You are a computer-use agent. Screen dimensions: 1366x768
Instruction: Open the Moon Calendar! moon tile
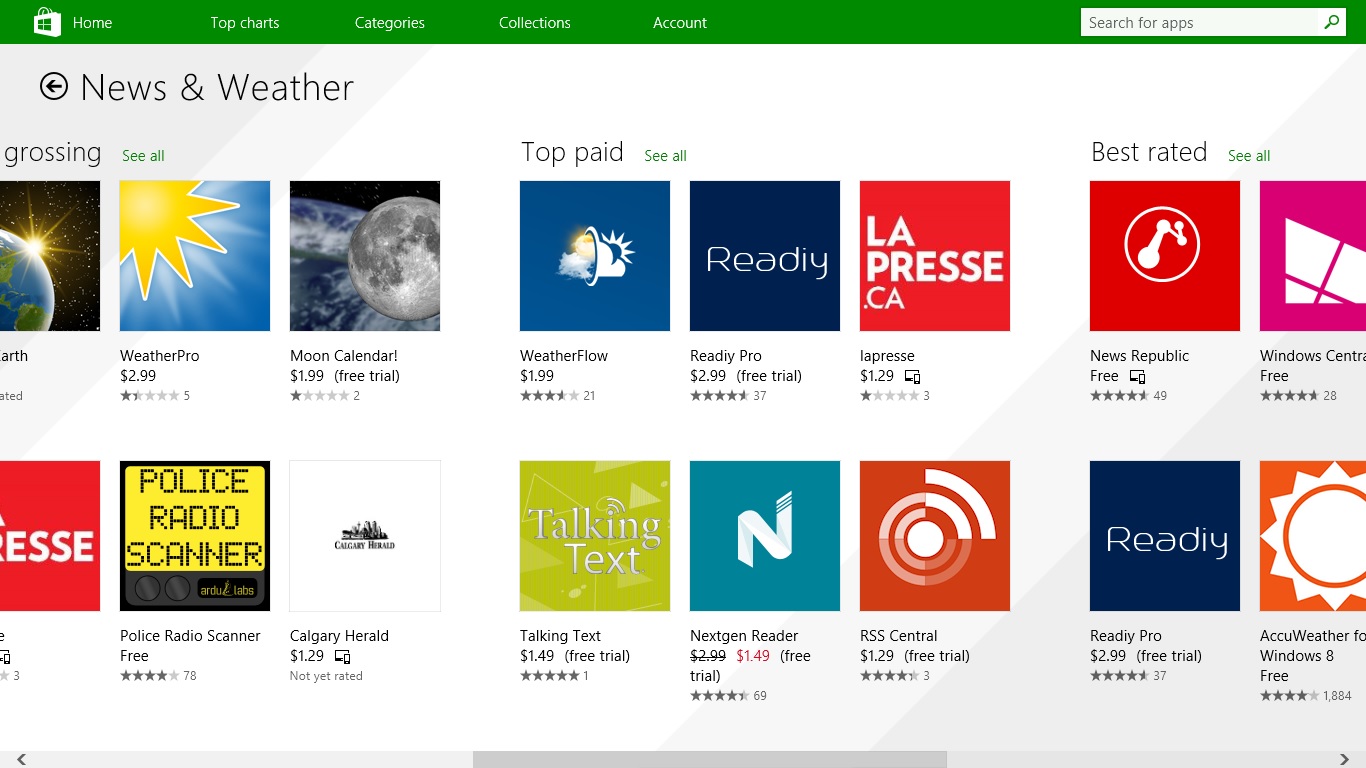coord(365,256)
